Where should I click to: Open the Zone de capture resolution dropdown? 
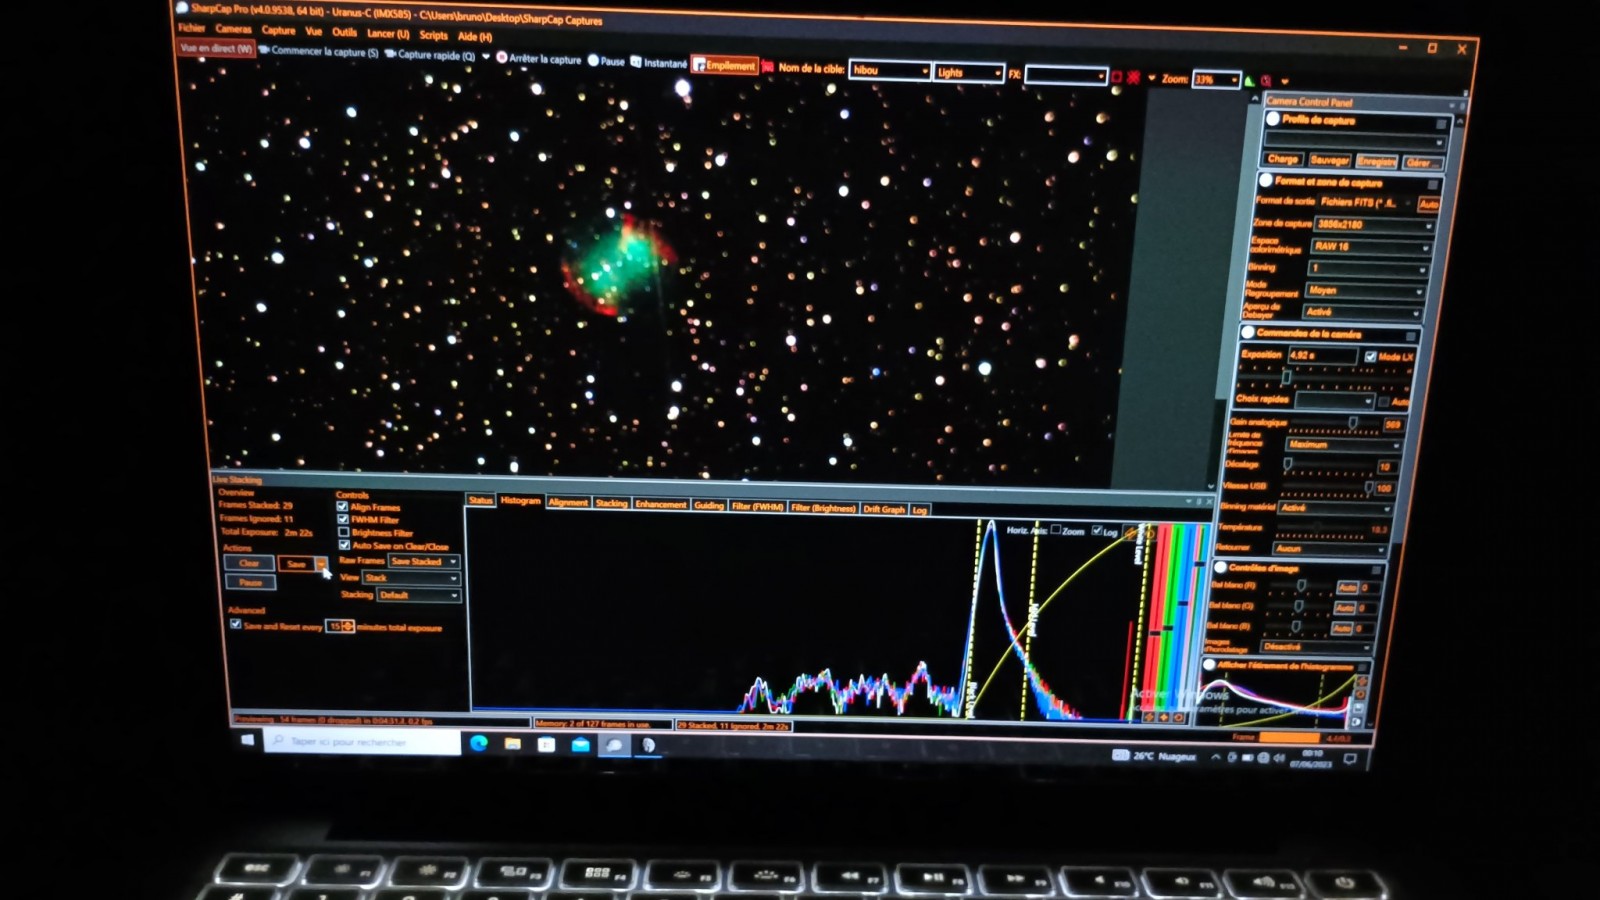tap(1373, 224)
